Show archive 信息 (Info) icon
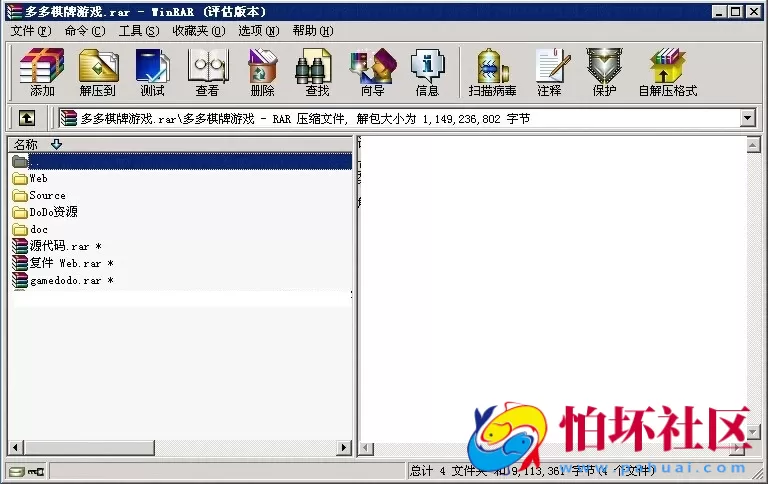The height and width of the screenshot is (484, 768). (427, 71)
